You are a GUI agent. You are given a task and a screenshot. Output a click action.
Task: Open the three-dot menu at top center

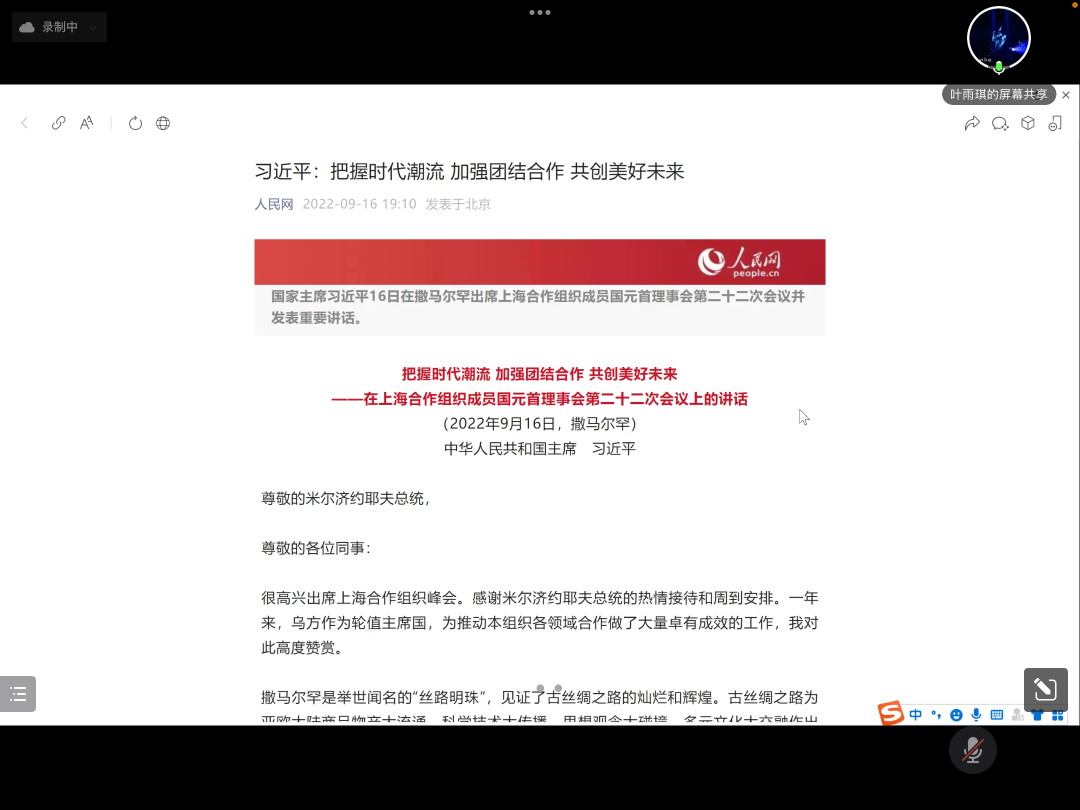(x=540, y=13)
